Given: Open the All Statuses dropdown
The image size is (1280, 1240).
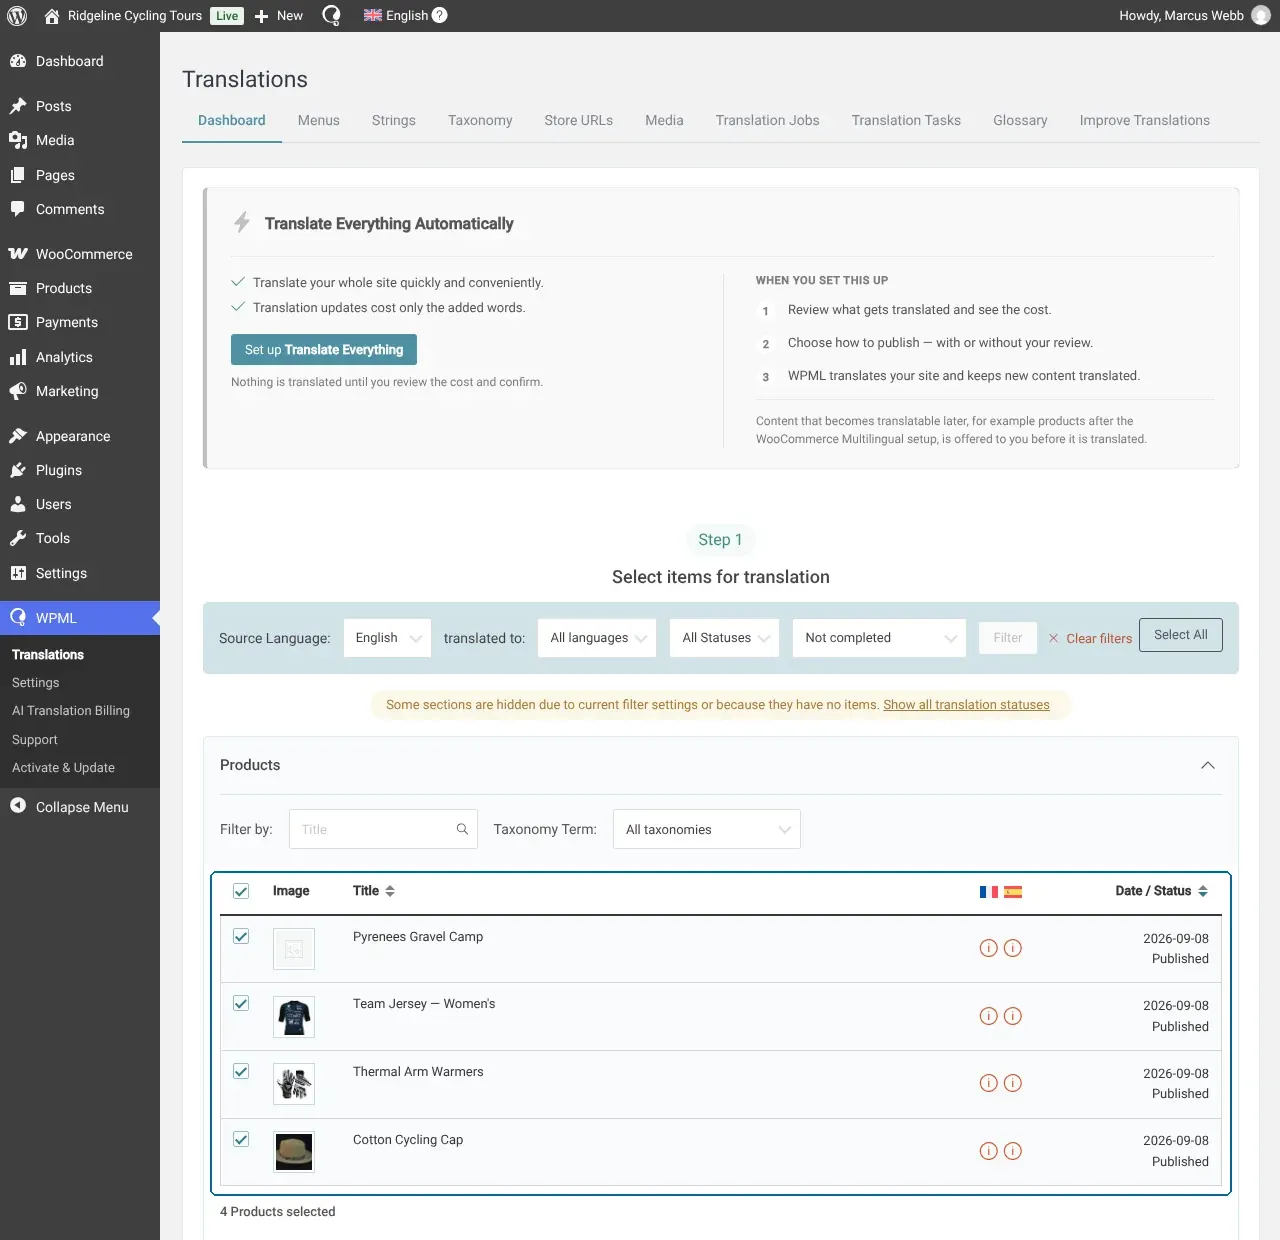Looking at the screenshot, I should [725, 638].
